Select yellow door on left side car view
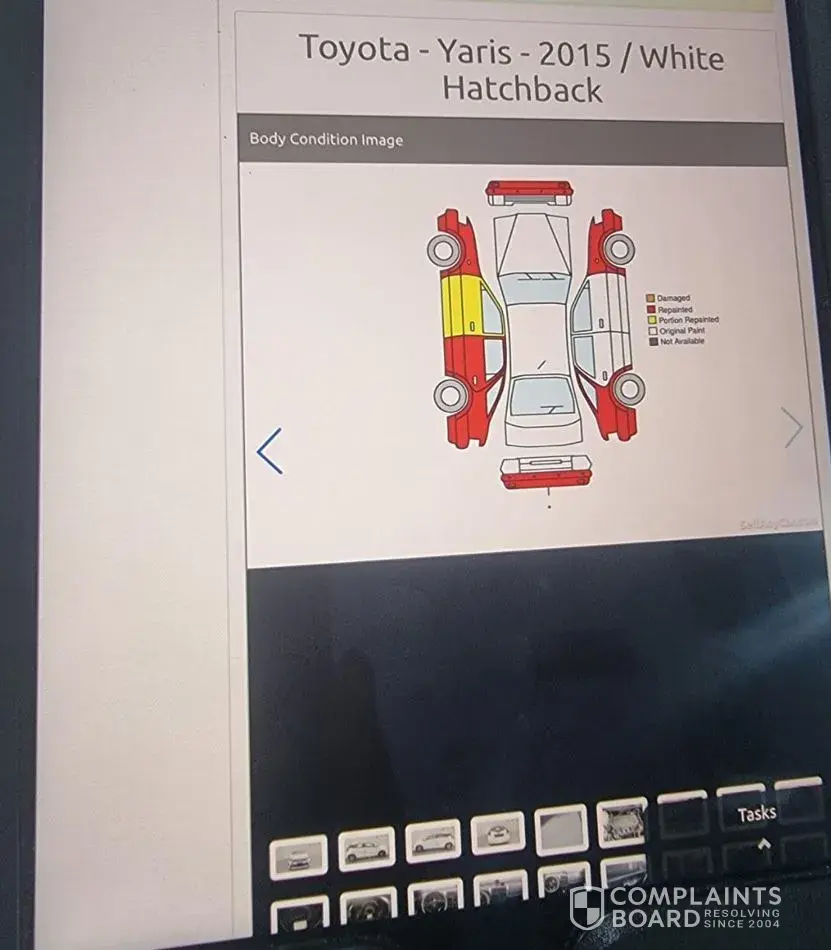 (463, 306)
